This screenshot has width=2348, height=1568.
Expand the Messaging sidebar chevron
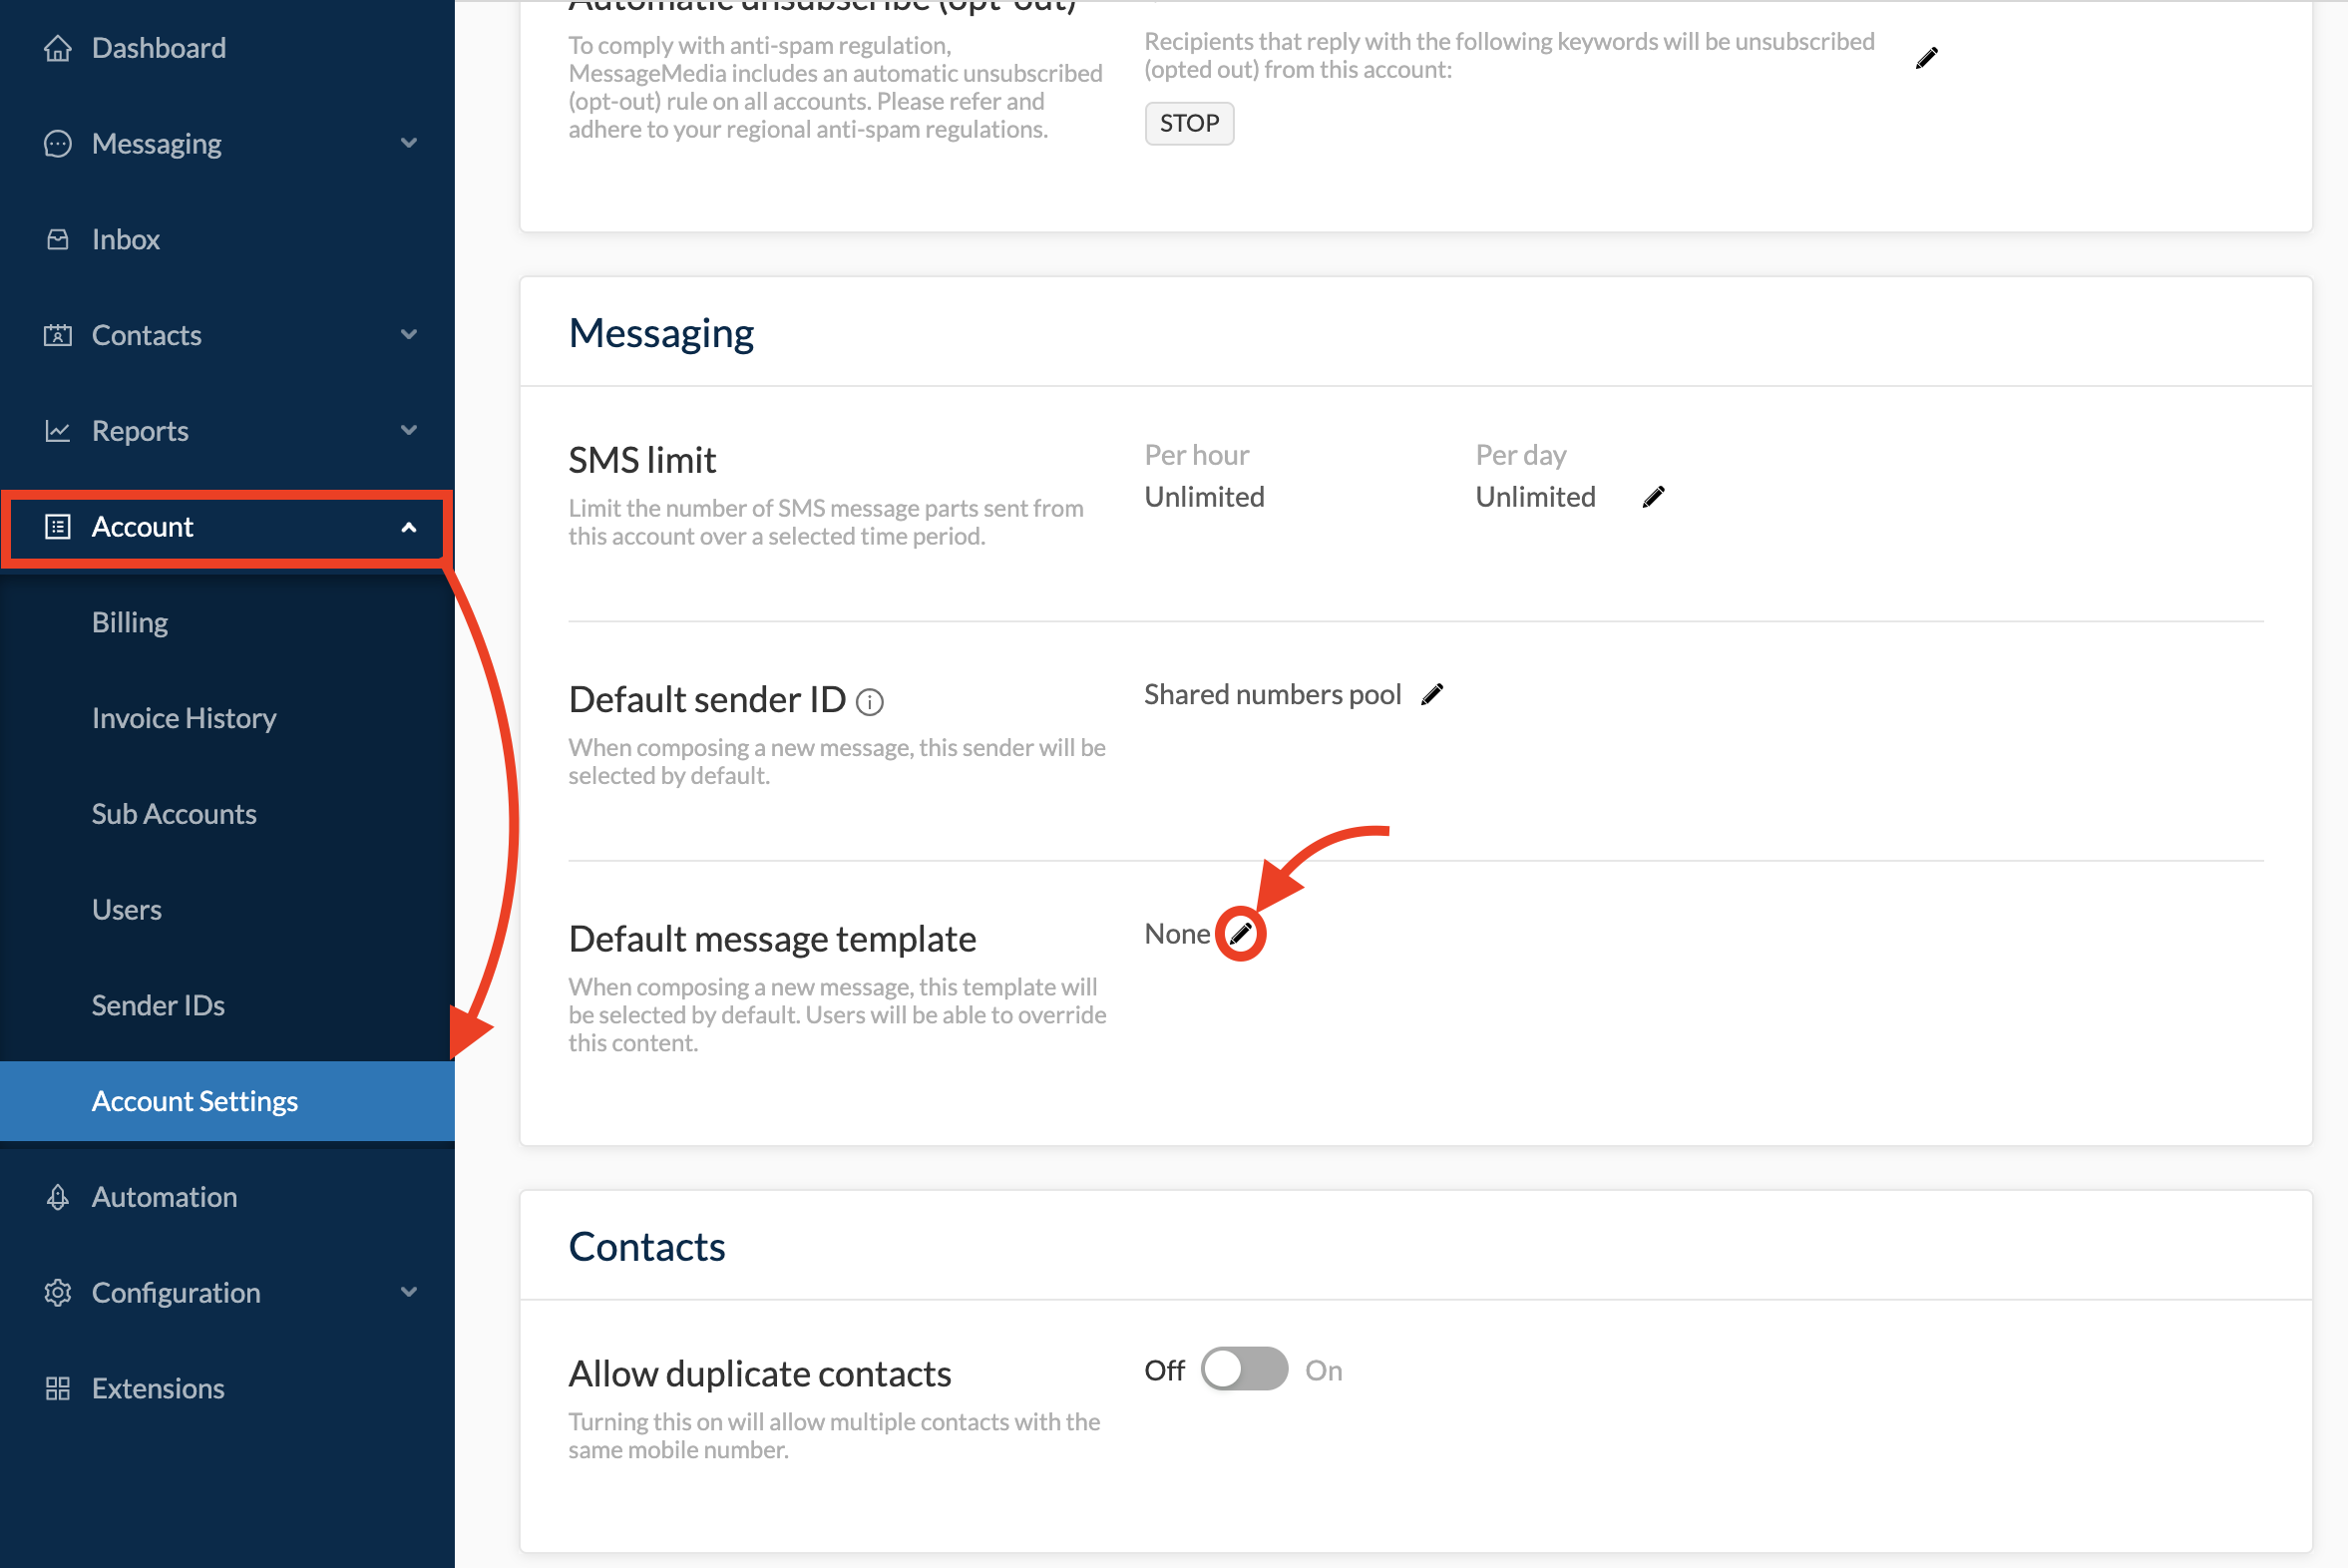pos(409,143)
